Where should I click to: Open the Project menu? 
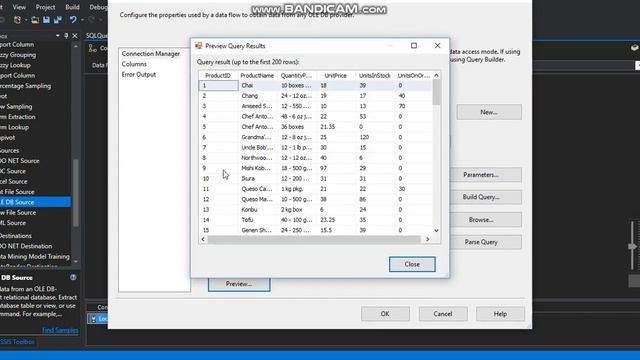point(45,7)
